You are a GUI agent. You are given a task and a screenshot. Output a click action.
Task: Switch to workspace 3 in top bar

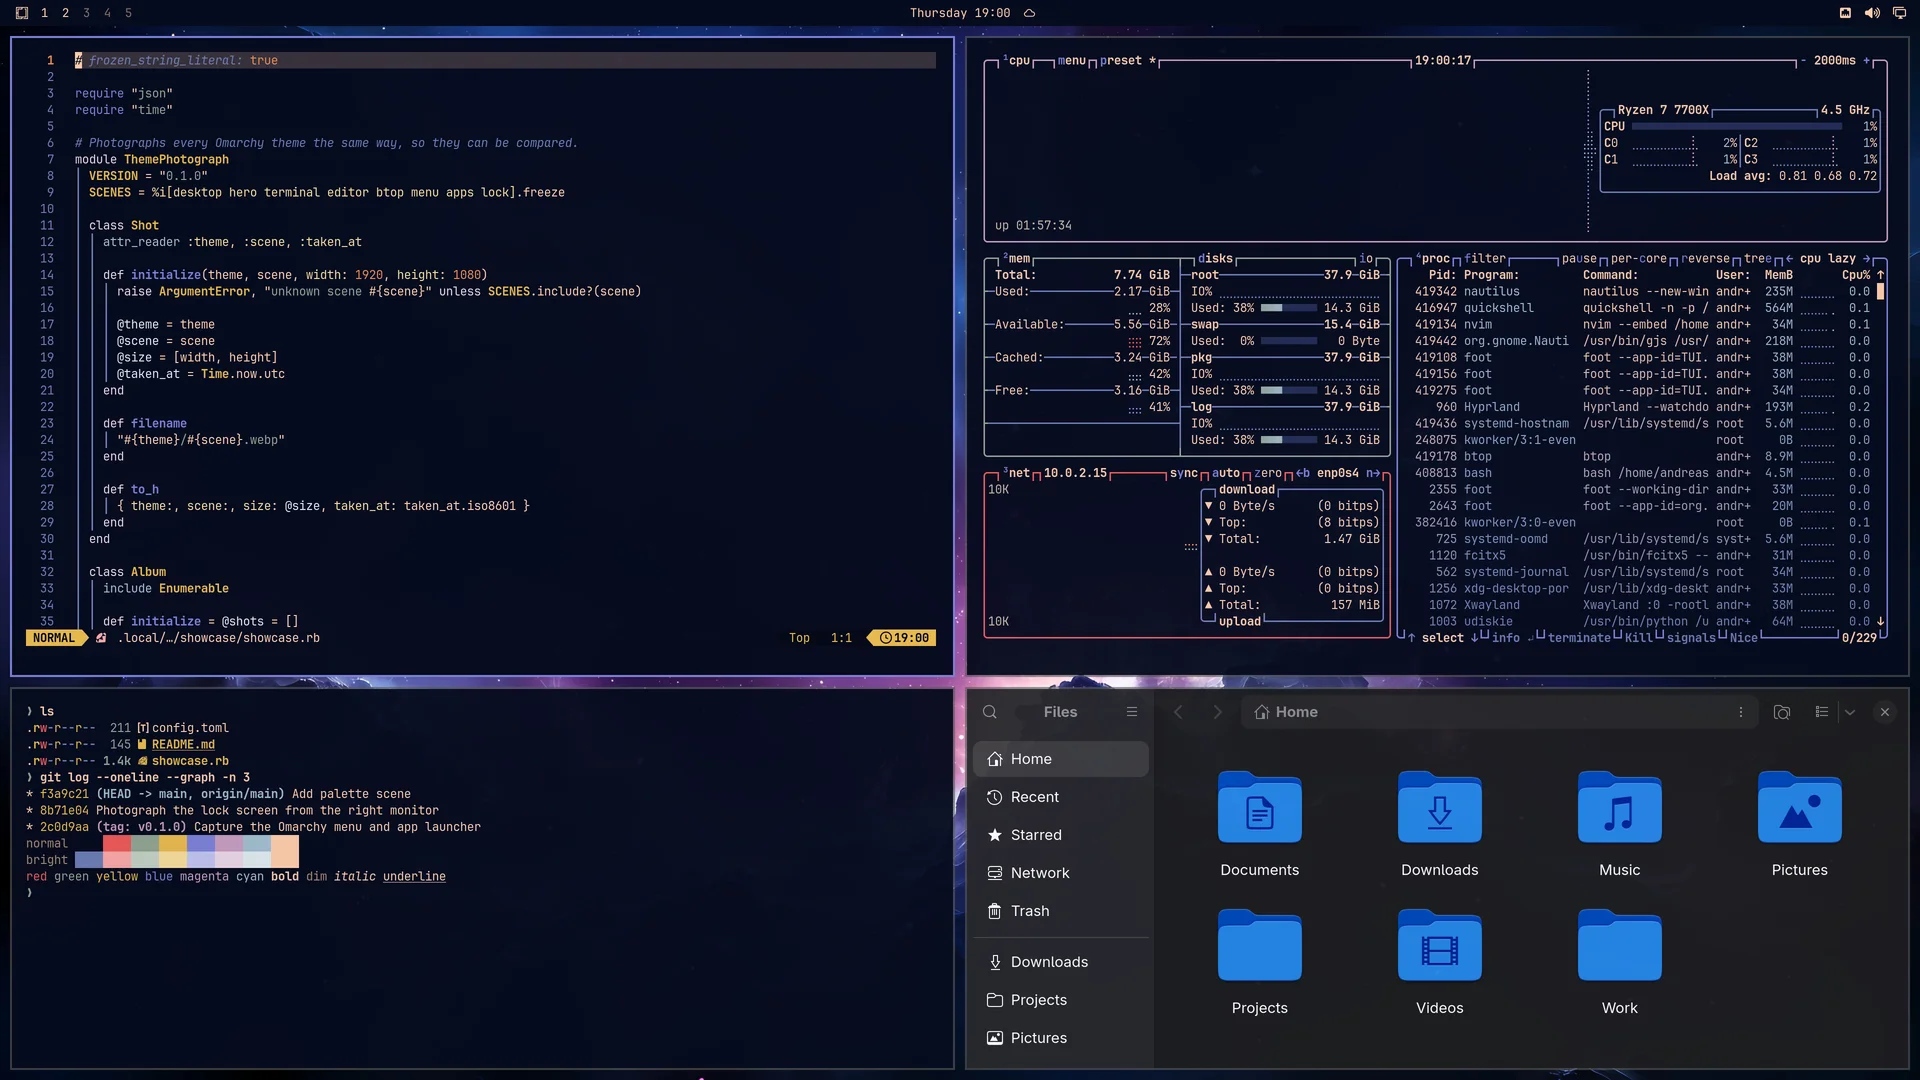(86, 13)
